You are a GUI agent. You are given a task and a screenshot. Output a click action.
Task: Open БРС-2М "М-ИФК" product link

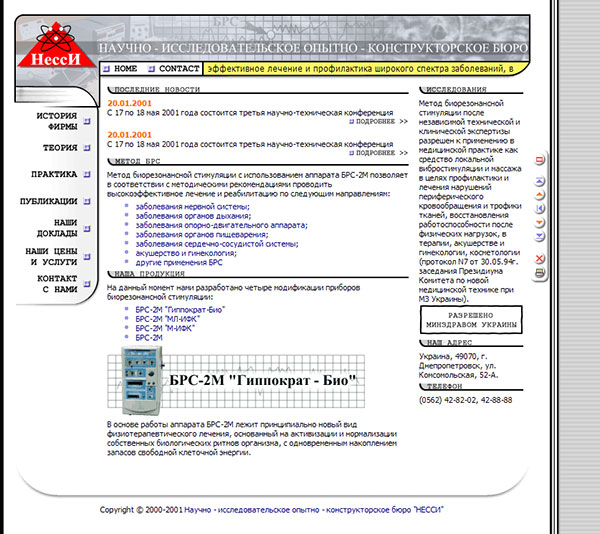[x=165, y=328]
